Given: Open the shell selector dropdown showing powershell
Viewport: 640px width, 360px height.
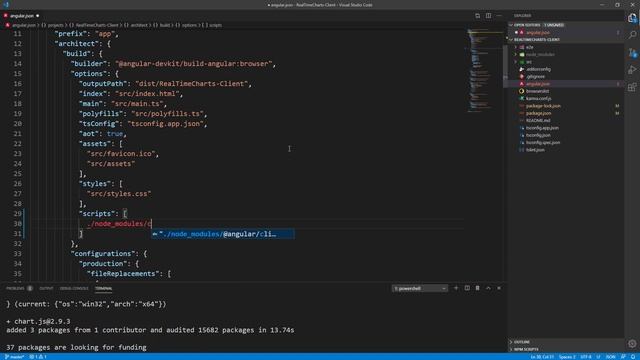Looking at the screenshot, I should click(420, 288).
